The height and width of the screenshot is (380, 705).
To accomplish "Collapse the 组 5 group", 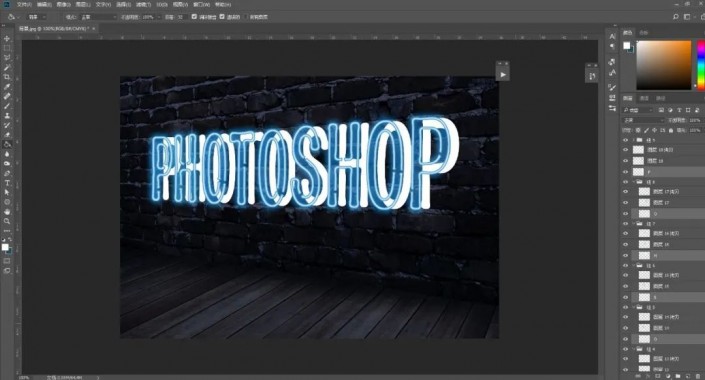I will coord(634,307).
